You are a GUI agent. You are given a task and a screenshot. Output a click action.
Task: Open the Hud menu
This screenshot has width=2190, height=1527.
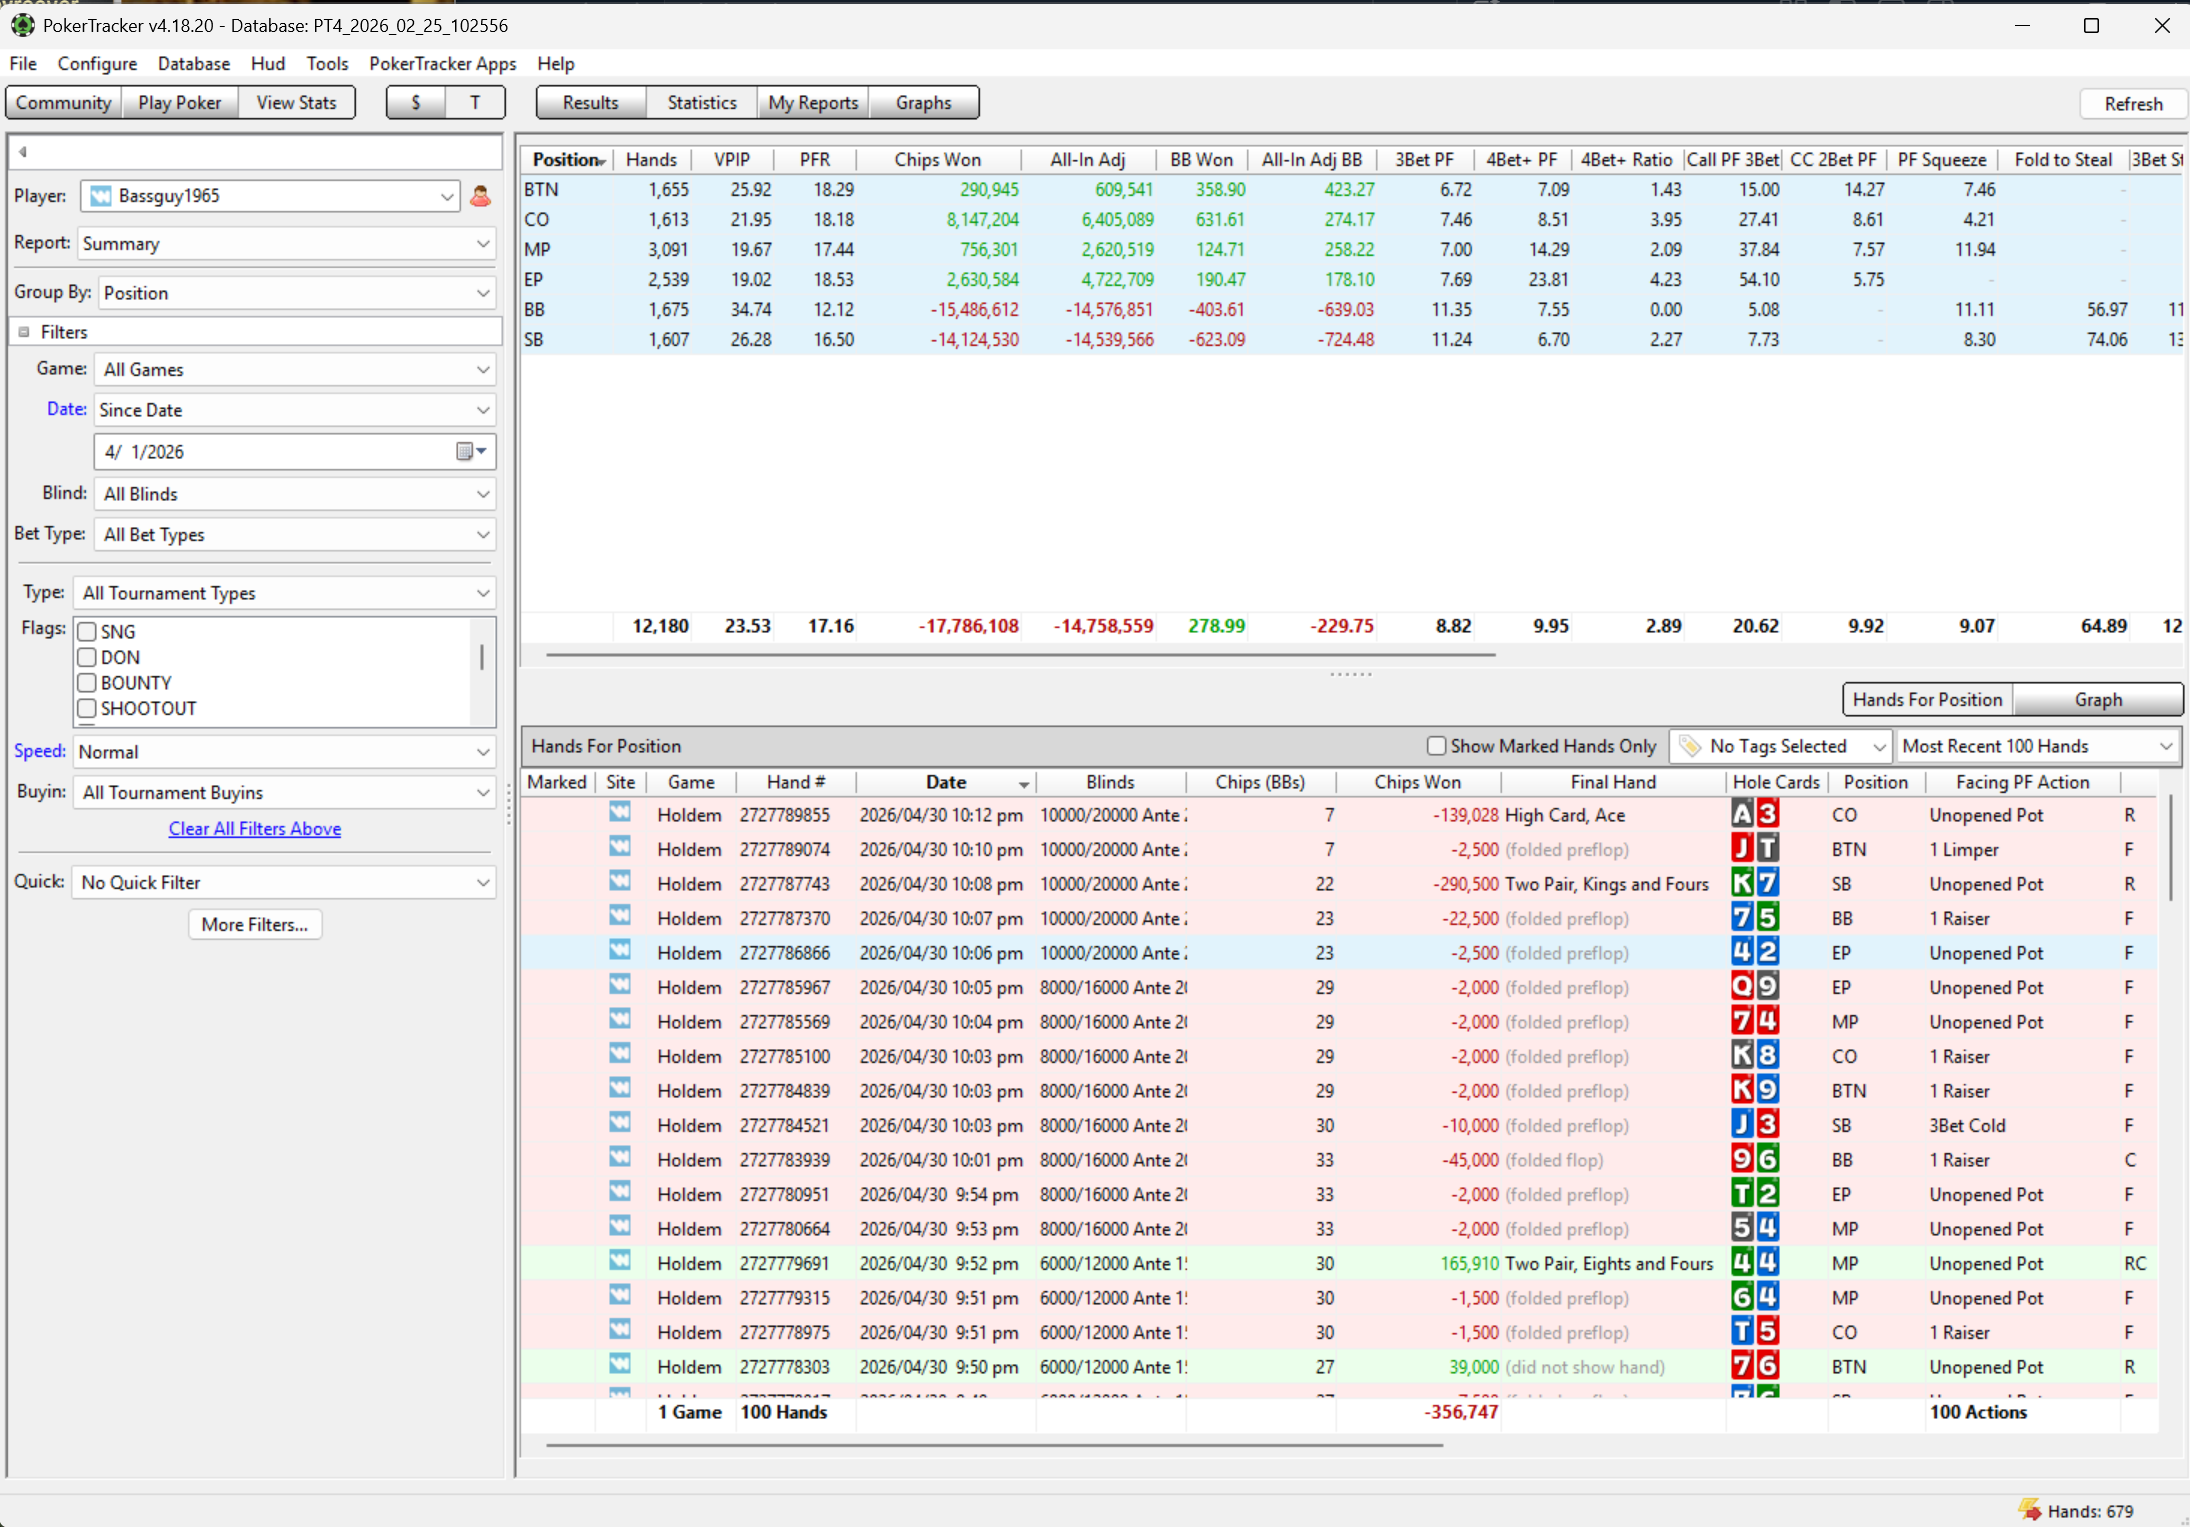coord(268,64)
